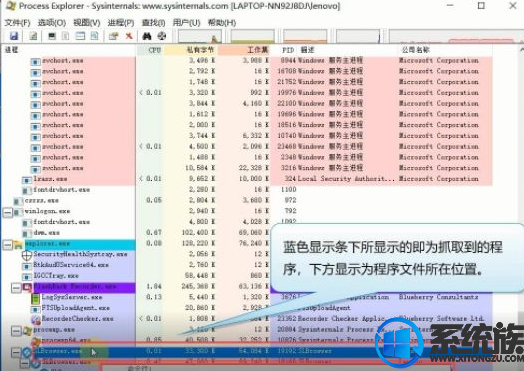Click the Properties toolbar icon
Screen dimensions: 524x371
click(114, 36)
